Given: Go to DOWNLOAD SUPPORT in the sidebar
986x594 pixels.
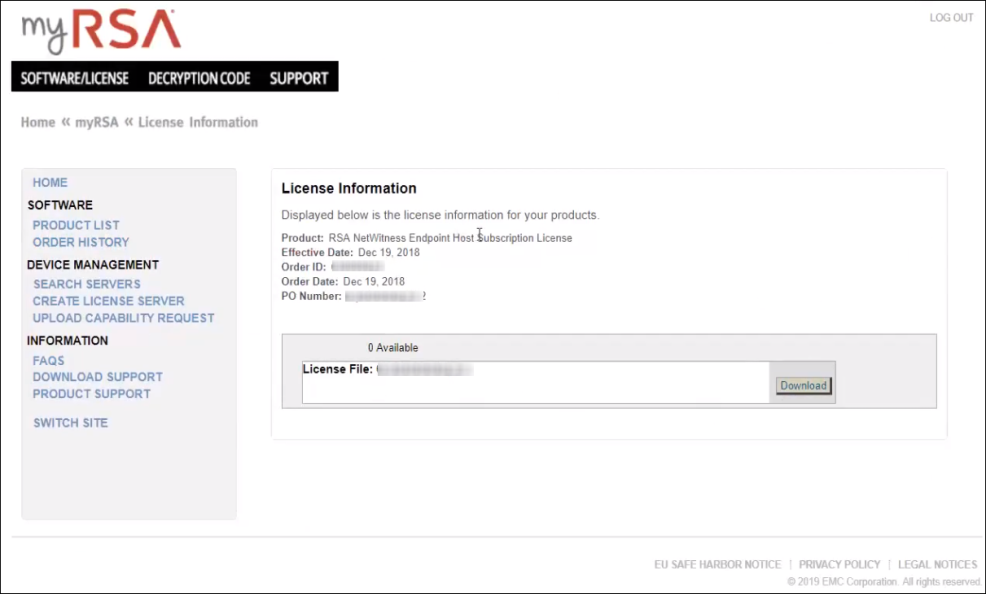Looking at the screenshot, I should (x=97, y=377).
